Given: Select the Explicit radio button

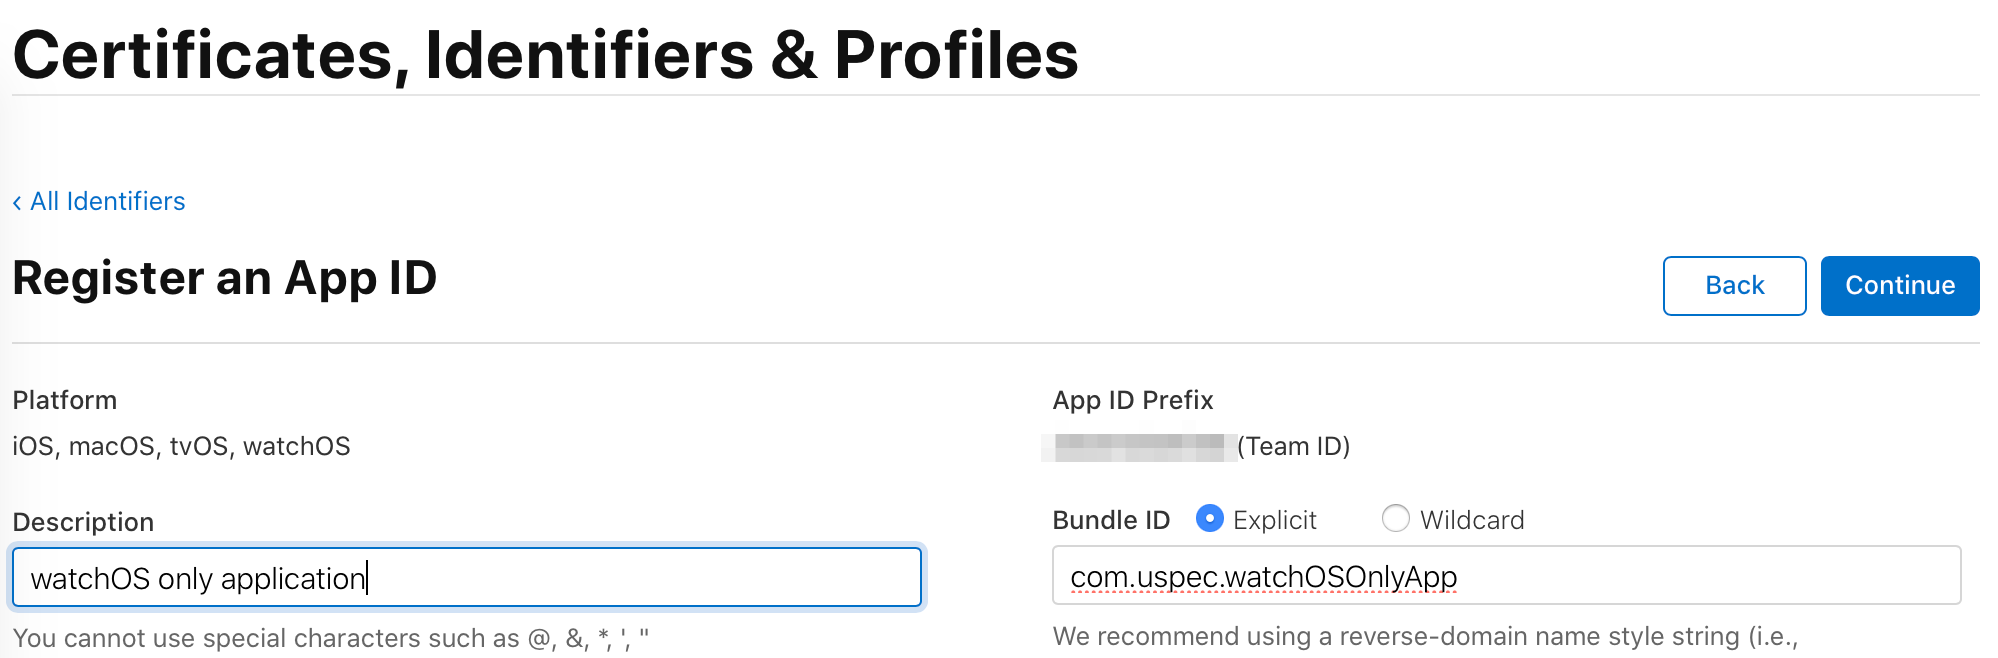Looking at the screenshot, I should click(x=1209, y=518).
